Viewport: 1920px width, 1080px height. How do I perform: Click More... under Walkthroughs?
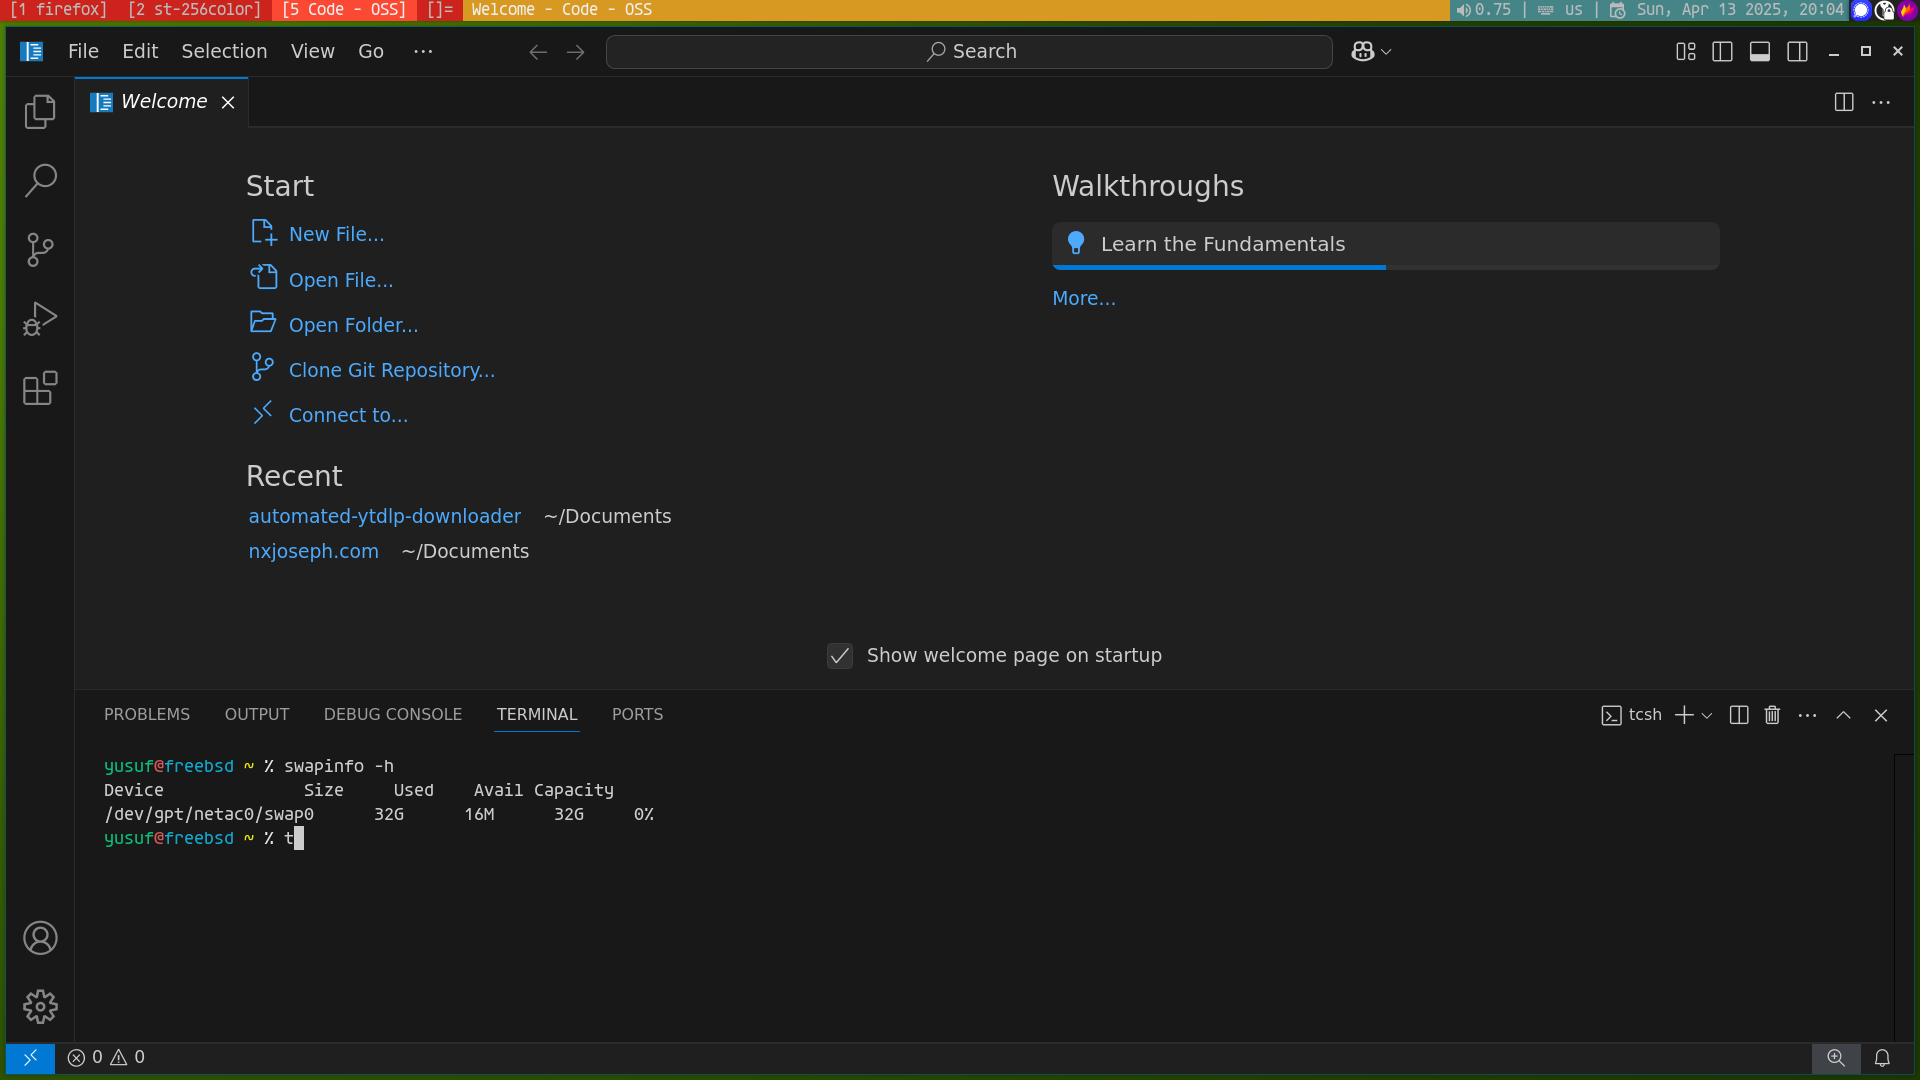[x=1084, y=298]
